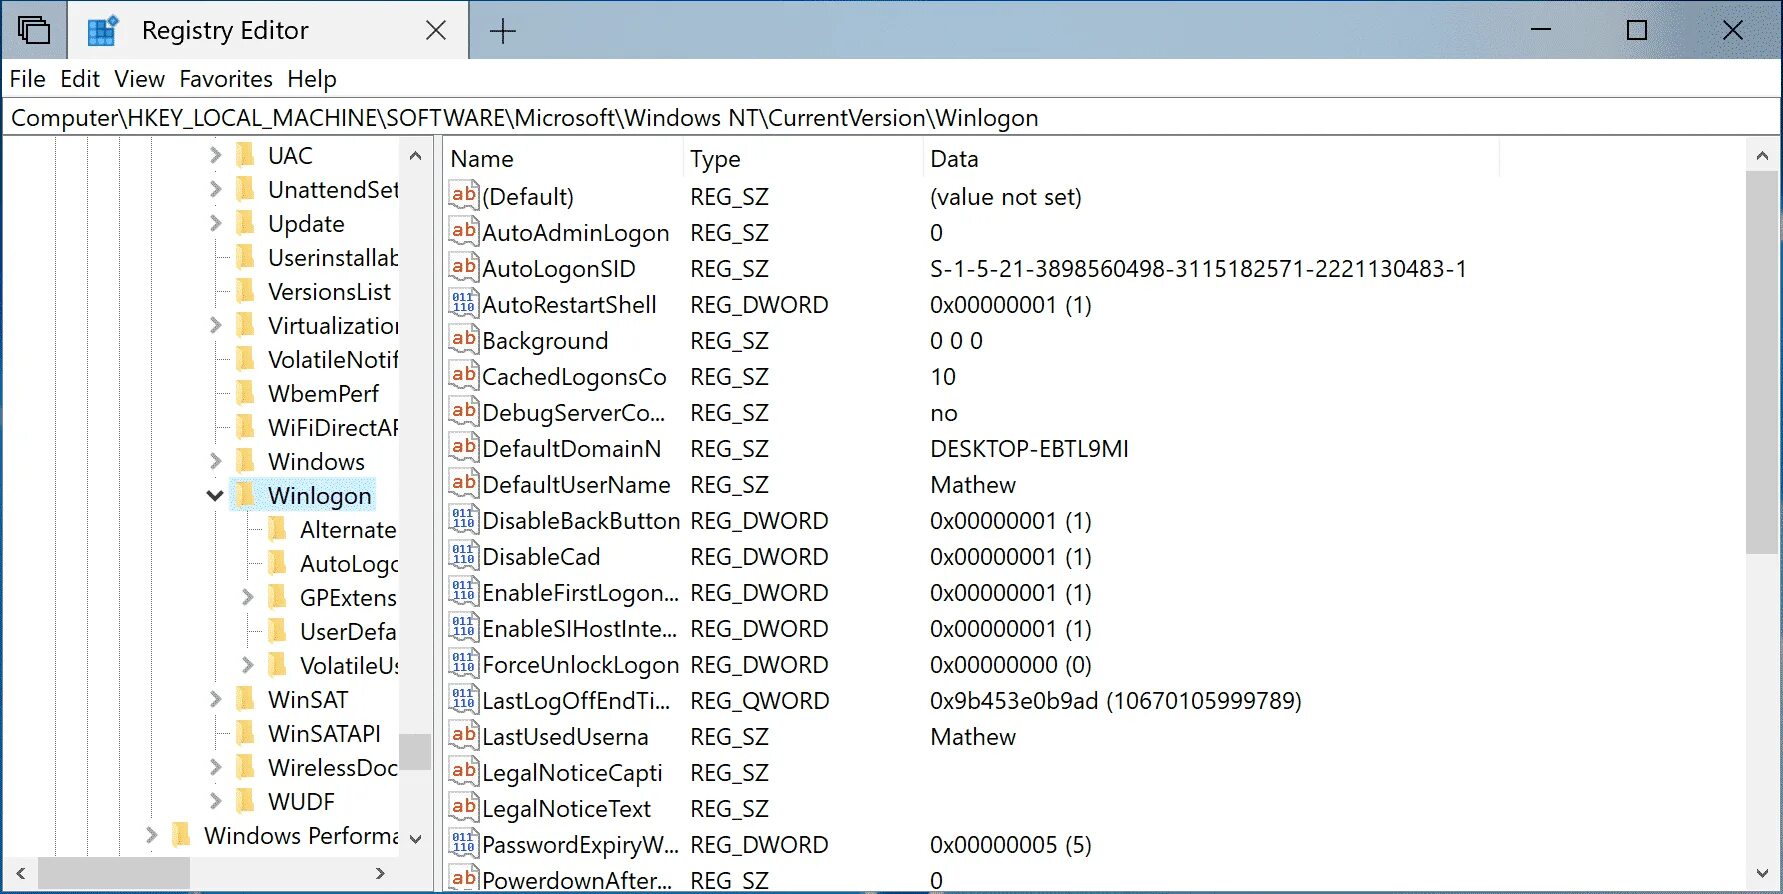Click the string icon beside LegalNoticeCapti

click(x=463, y=772)
